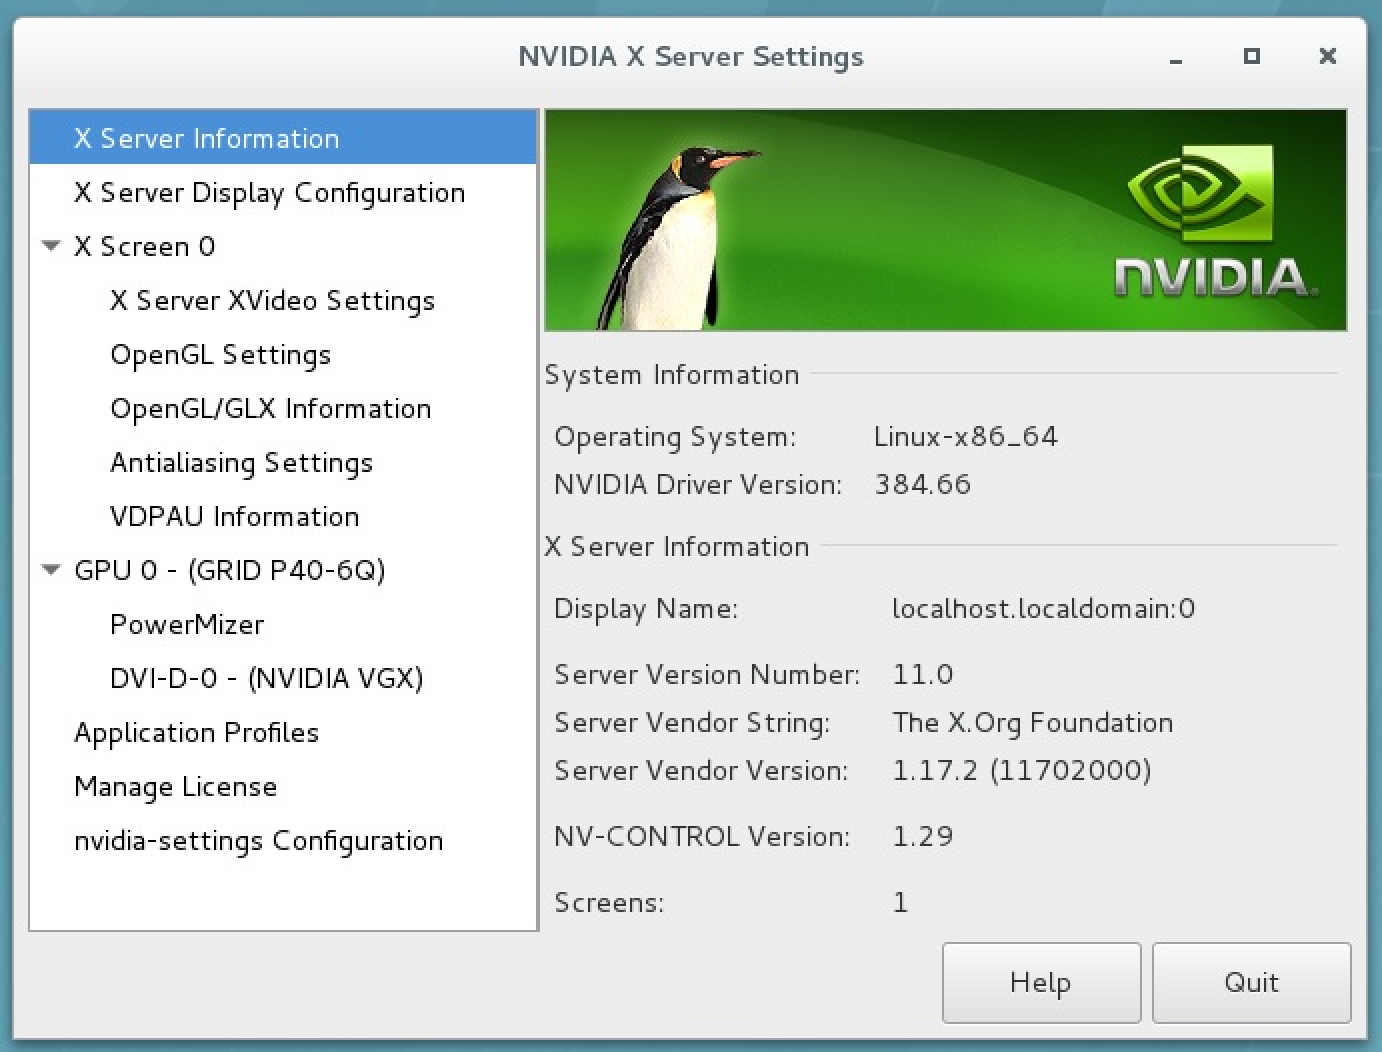Click the Quit button
The image size is (1382, 1052).
[x=1251, y=982]
